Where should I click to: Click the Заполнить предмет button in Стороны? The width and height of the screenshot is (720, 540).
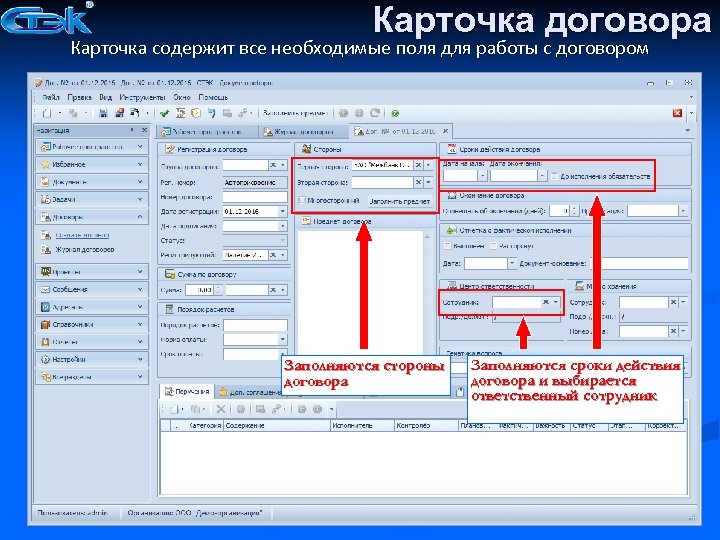click(x=400, y=201)
